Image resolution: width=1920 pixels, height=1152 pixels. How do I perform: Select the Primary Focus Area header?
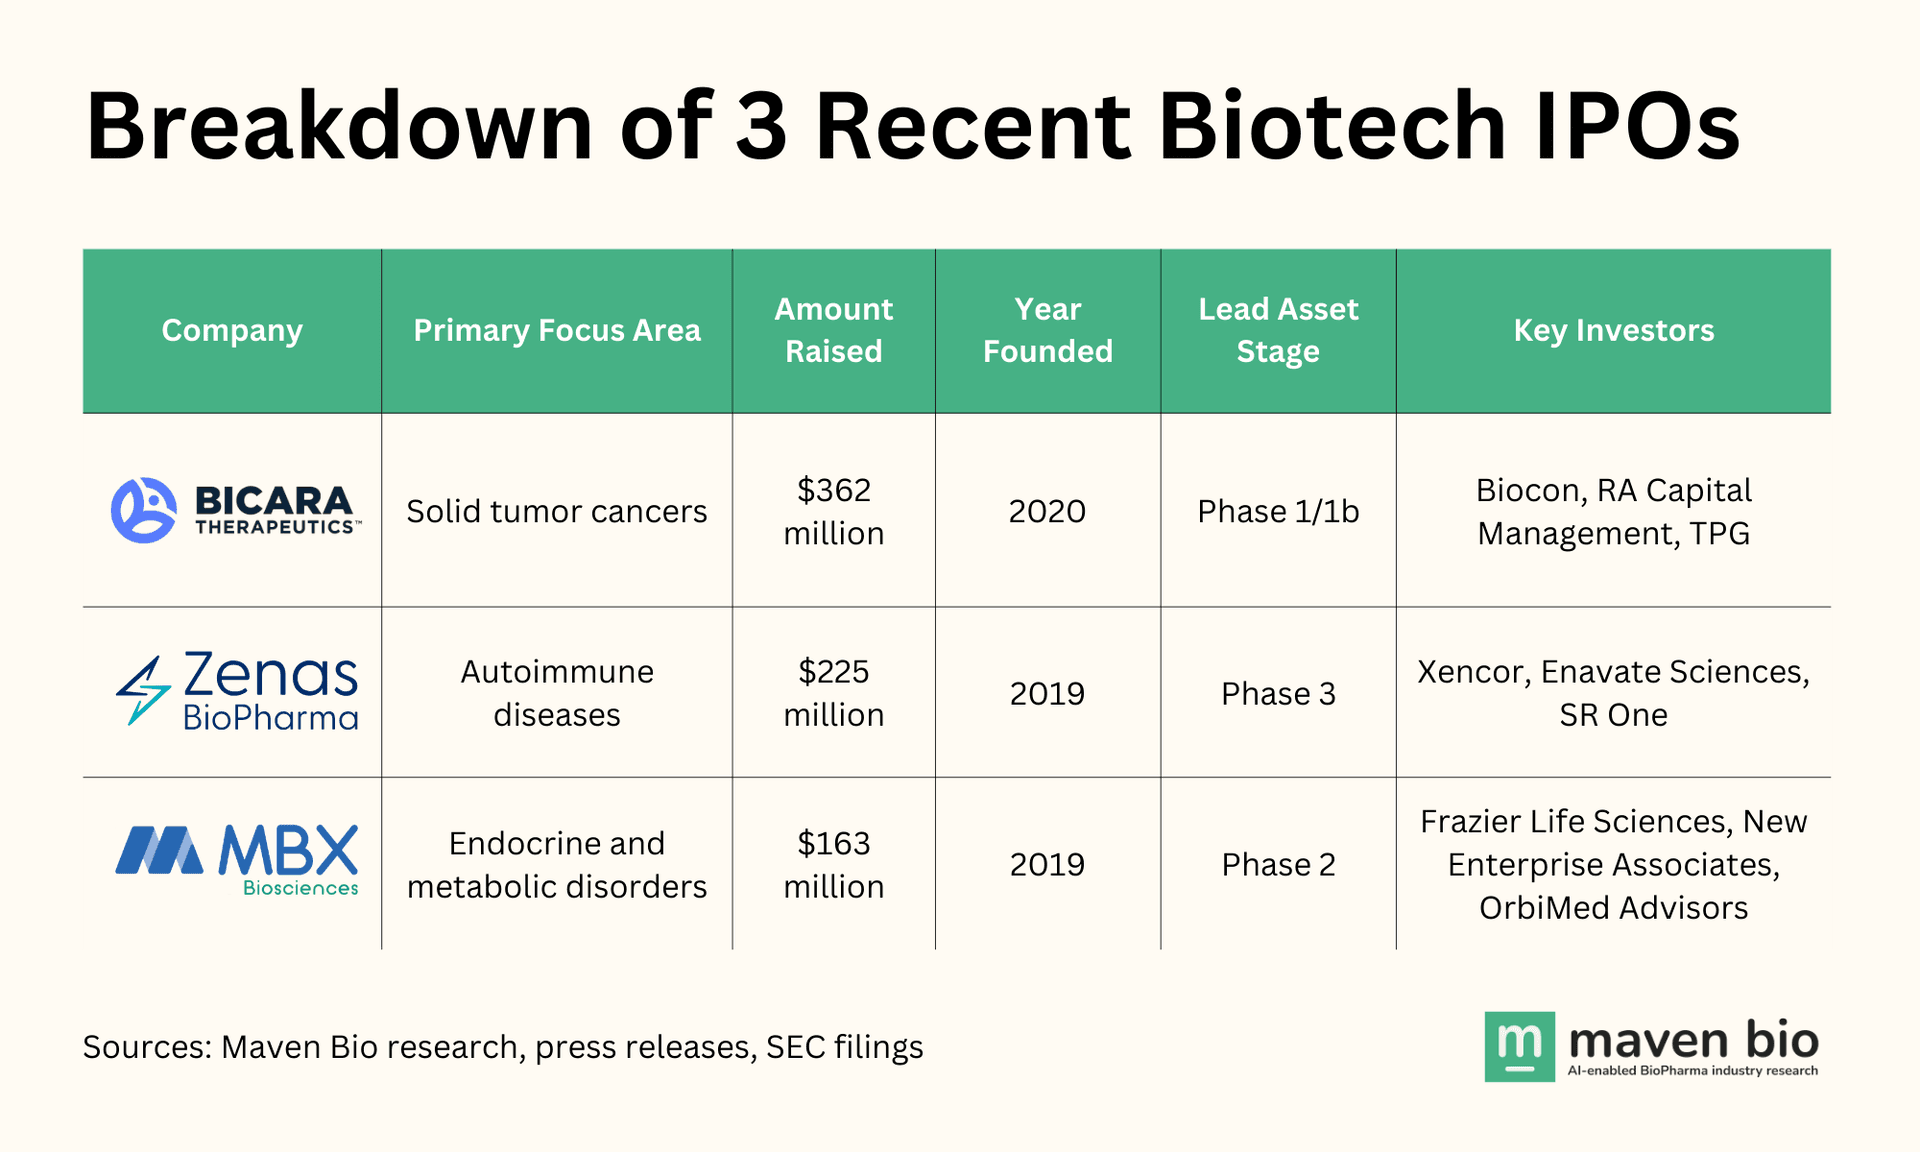[x=557, y=331]
